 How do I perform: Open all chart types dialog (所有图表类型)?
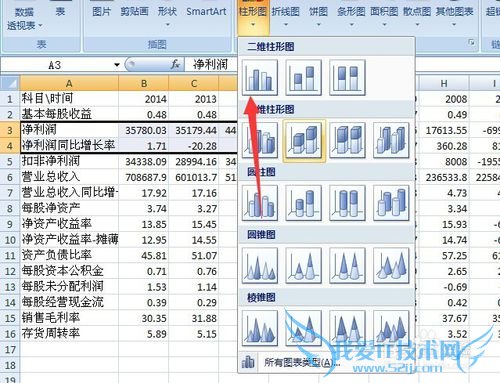327,362
